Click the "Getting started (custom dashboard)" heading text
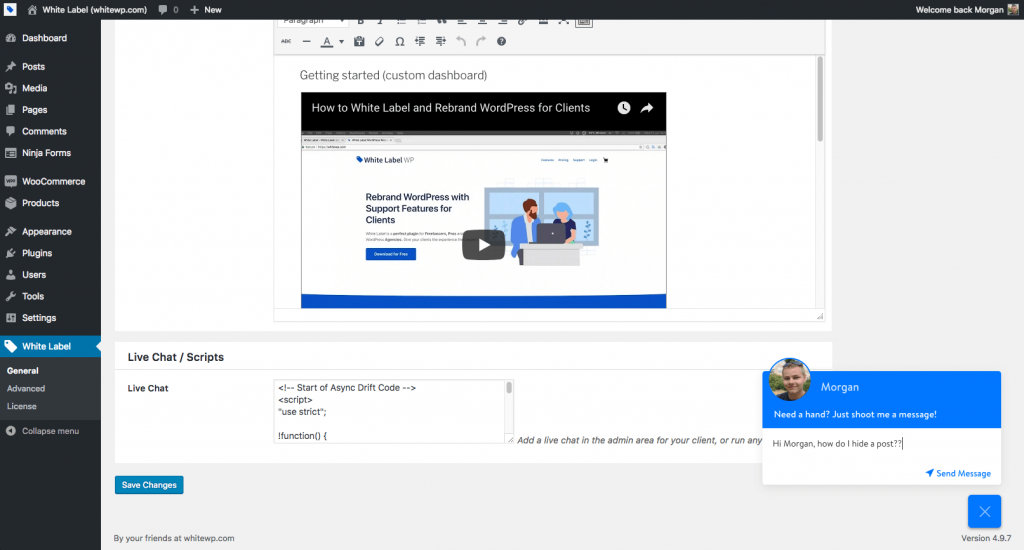Image resolution: width=1024 pixels, height=550 pixels. tap(393, 75)
